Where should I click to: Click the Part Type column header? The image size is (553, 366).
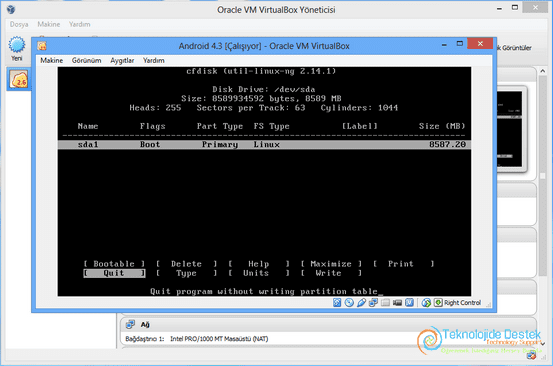point(220,126)
